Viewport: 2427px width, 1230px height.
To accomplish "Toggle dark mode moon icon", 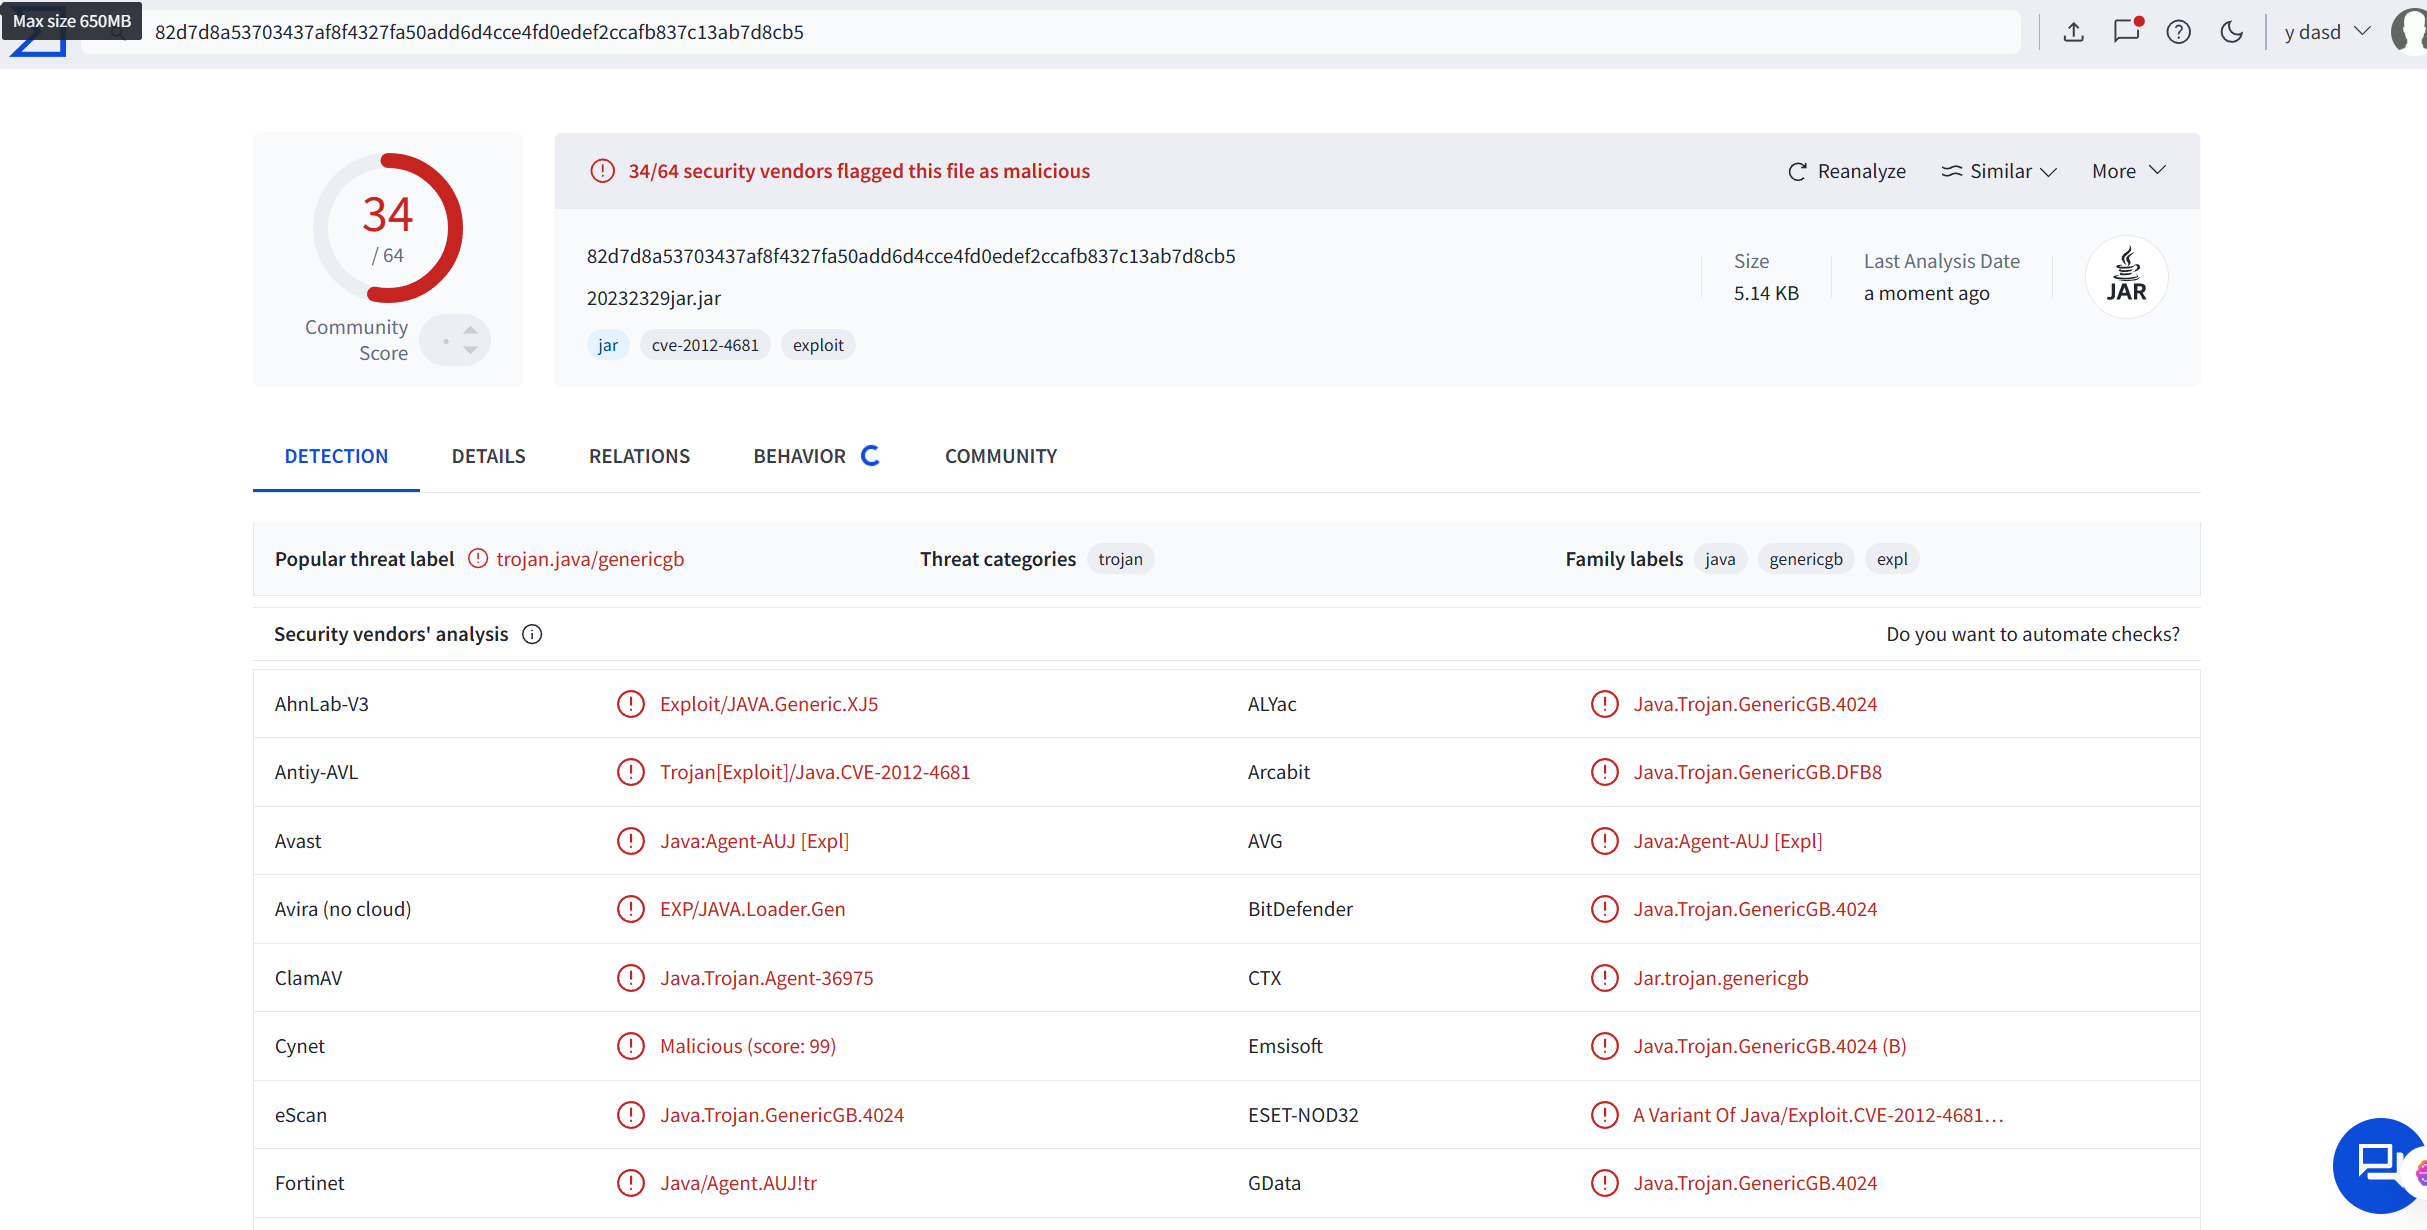I will pyautogui.click(x=2231, y=32).
